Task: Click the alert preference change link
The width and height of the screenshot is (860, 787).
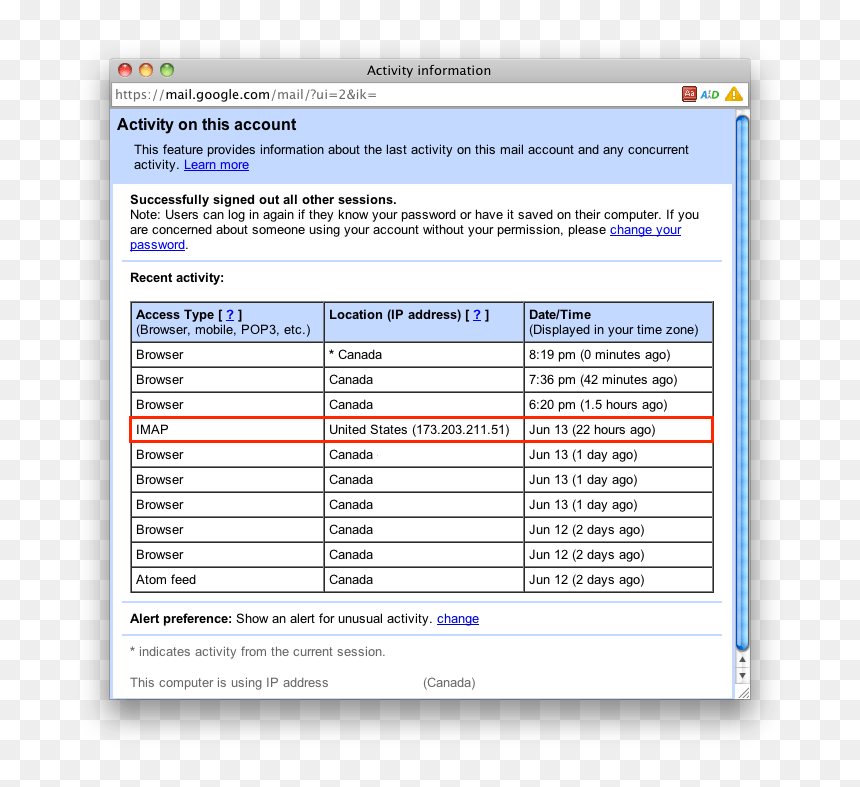Action: (x=457, y=619)
